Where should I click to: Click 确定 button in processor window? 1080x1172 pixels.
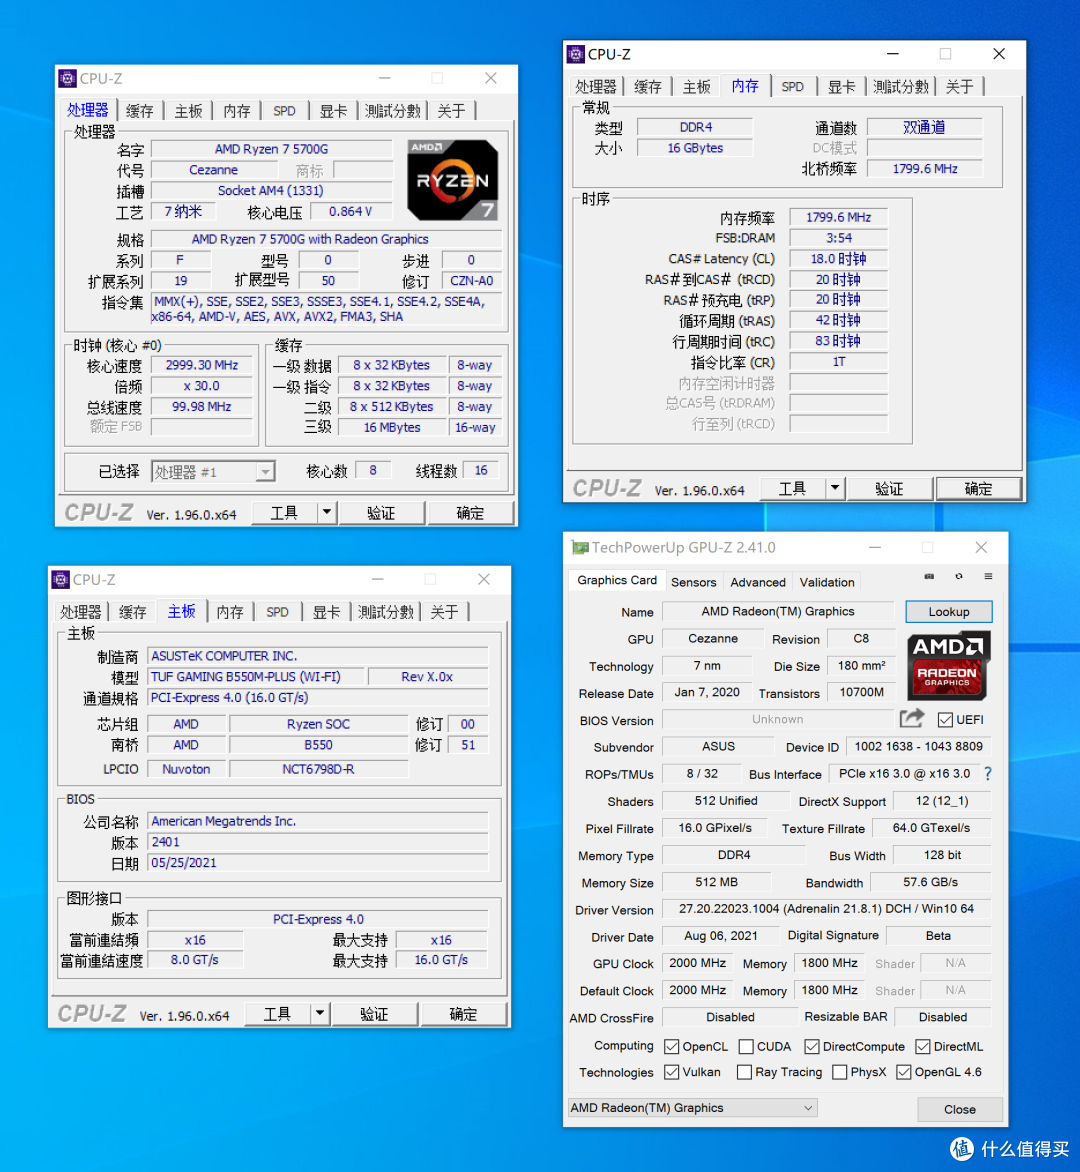[x=470, y=513]
